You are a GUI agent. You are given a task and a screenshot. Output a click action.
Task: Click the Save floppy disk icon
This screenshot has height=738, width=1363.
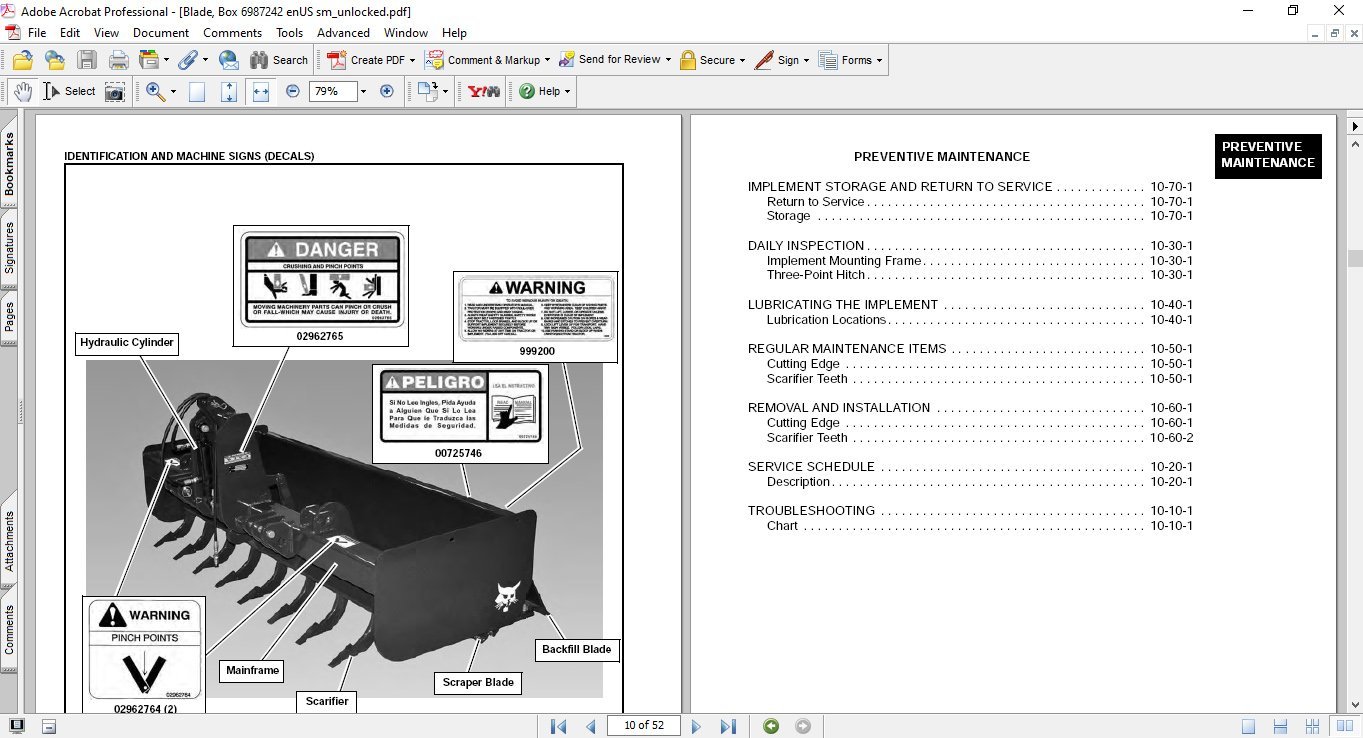tap(87, 60)
